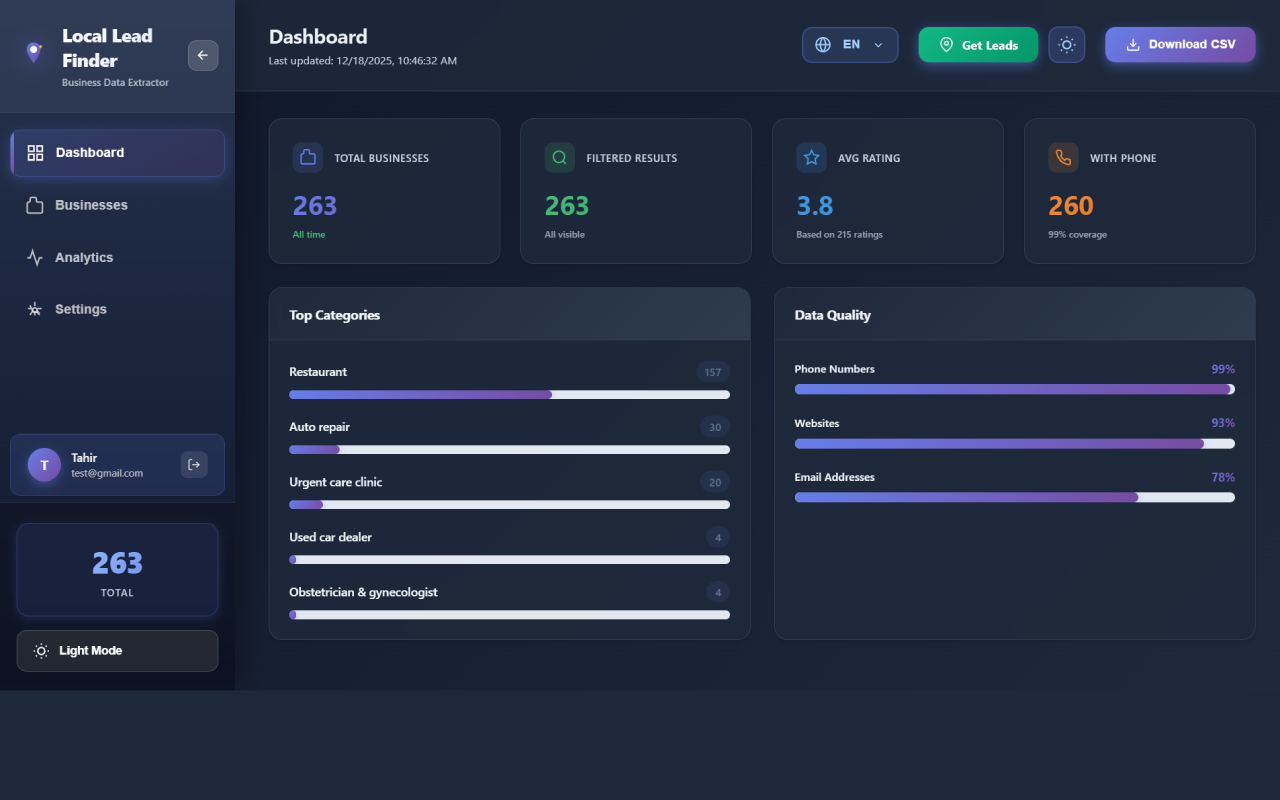
Task: Click the Restaurant category progress bar
Action: tap(509, 395)
